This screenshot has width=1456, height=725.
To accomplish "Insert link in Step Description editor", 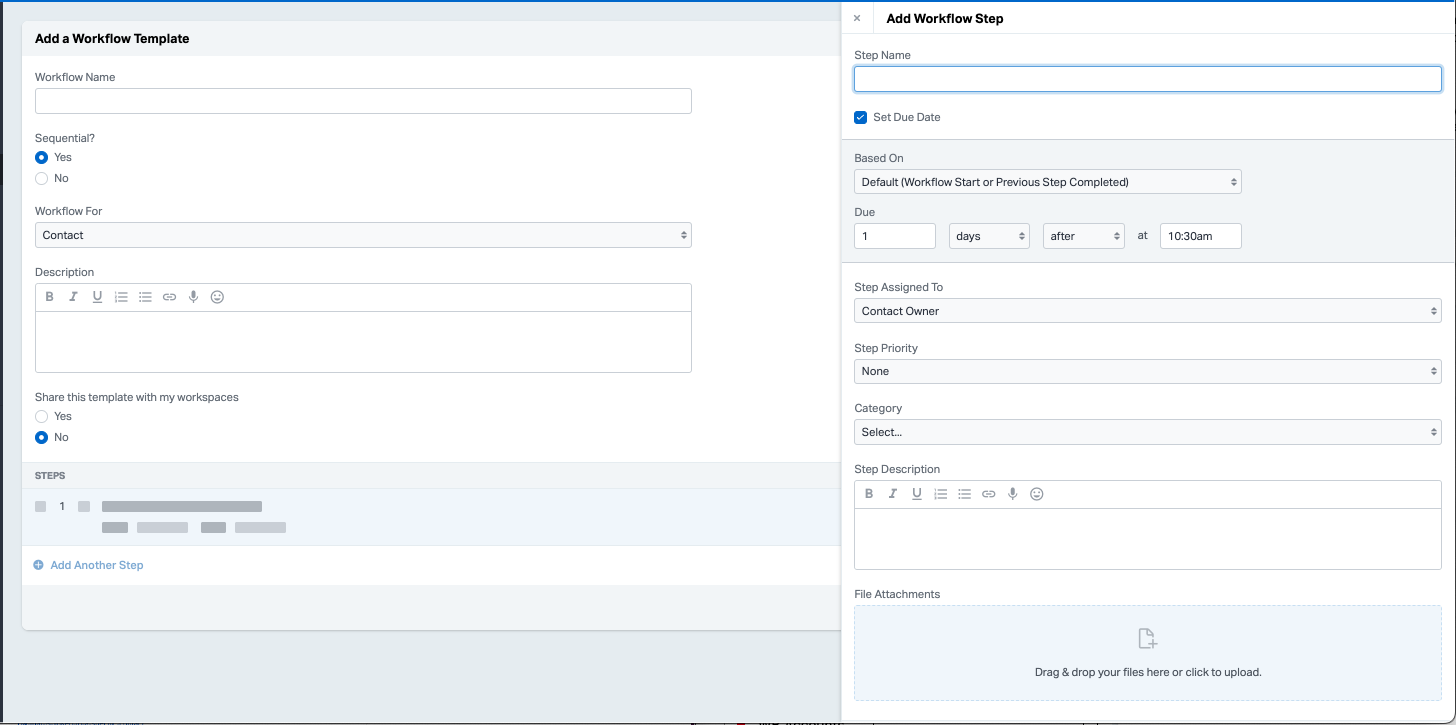I will coord(989,494).
